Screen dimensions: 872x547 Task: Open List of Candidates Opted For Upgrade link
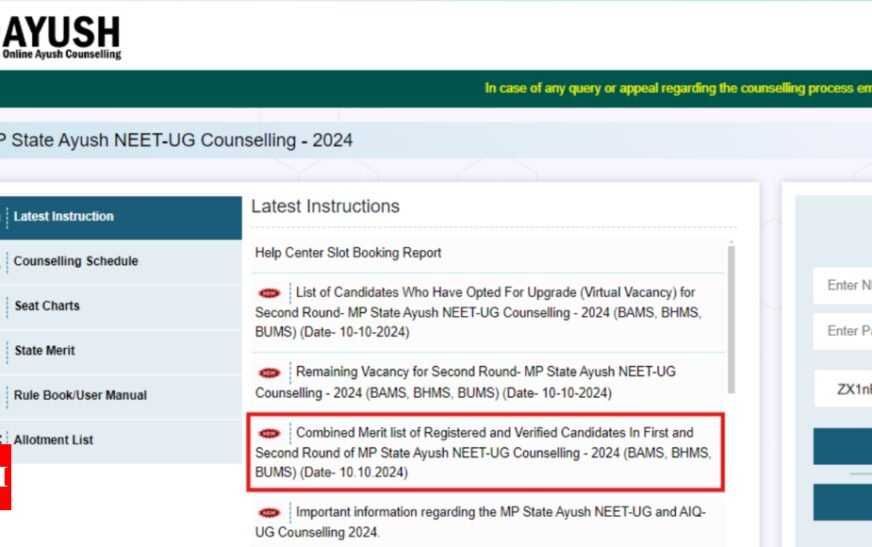click(478, 312)
